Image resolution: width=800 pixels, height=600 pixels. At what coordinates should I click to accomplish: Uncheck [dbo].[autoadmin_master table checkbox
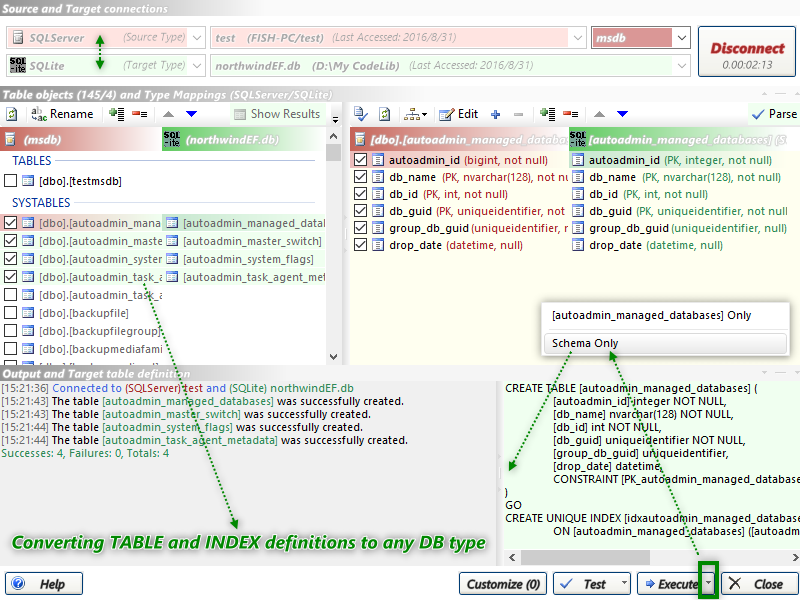[x=10, y=241]
